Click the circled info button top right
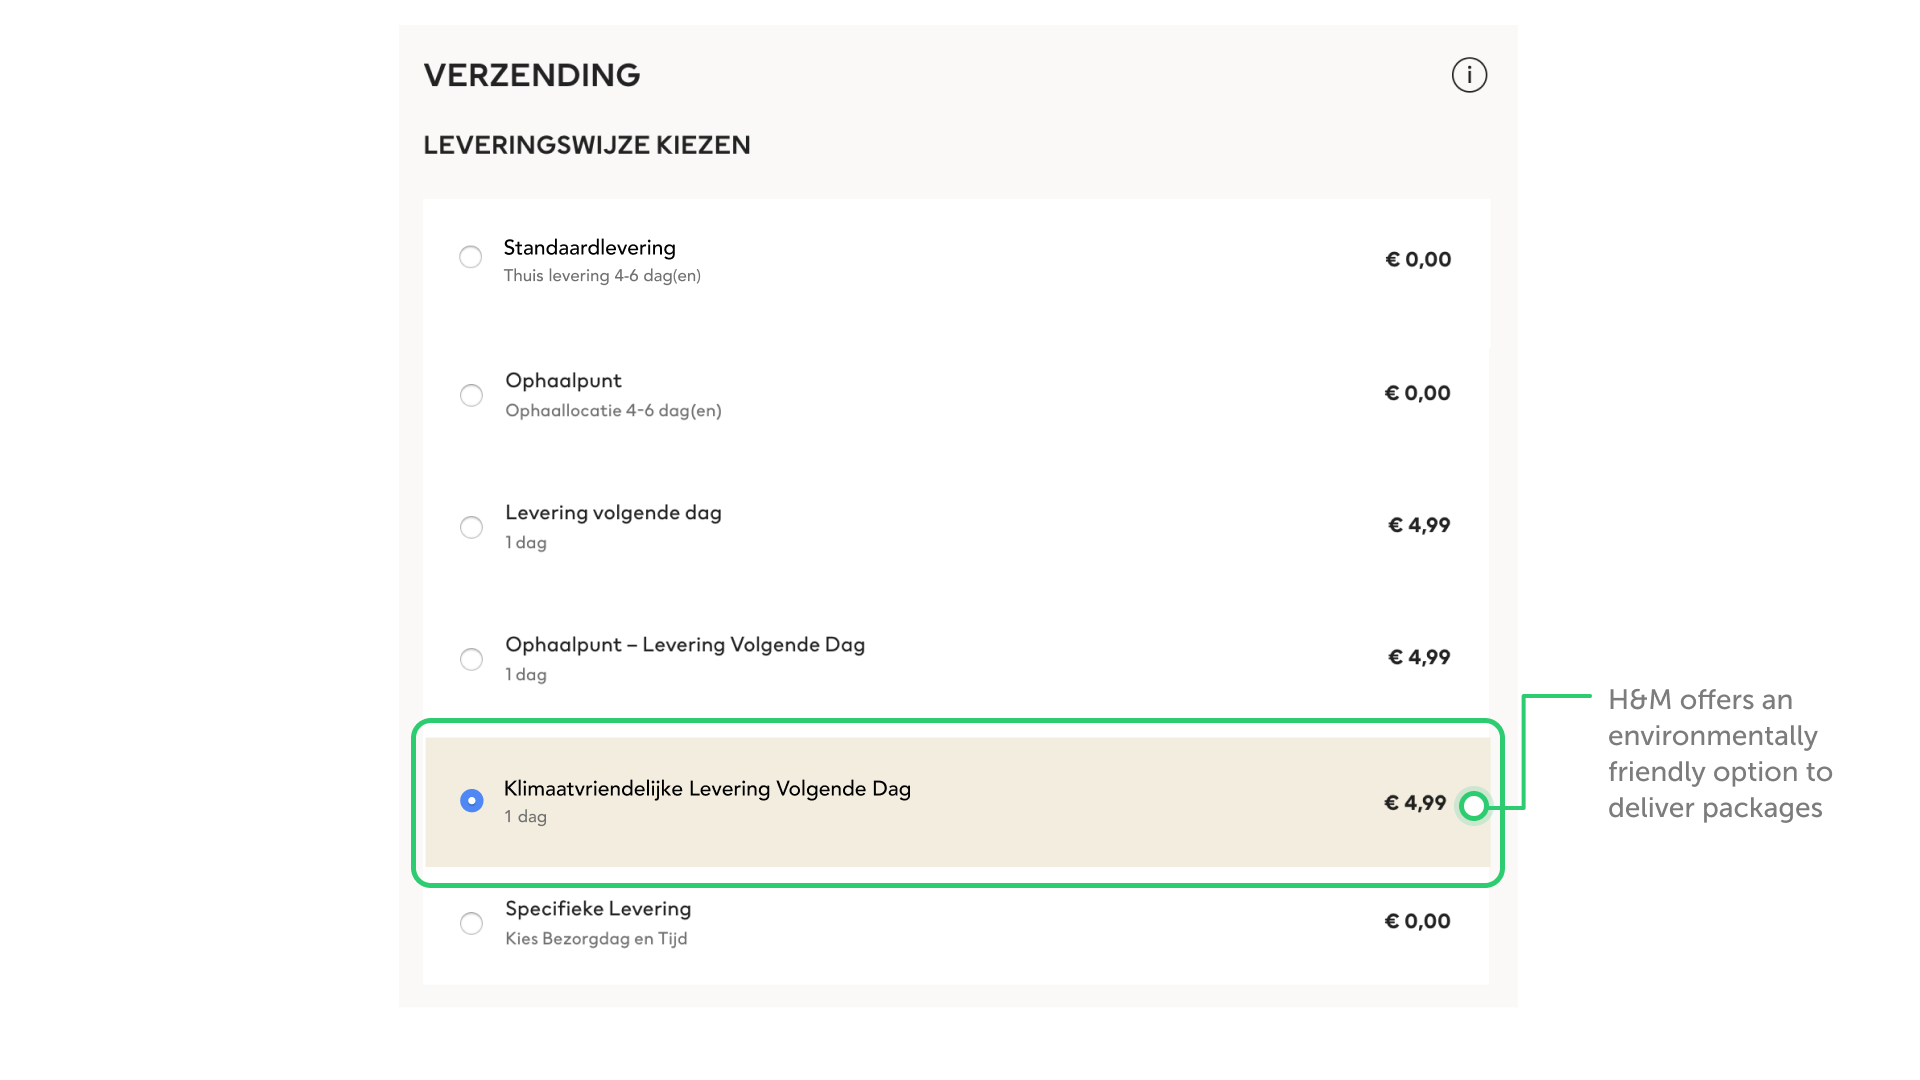 point(1469,74)
